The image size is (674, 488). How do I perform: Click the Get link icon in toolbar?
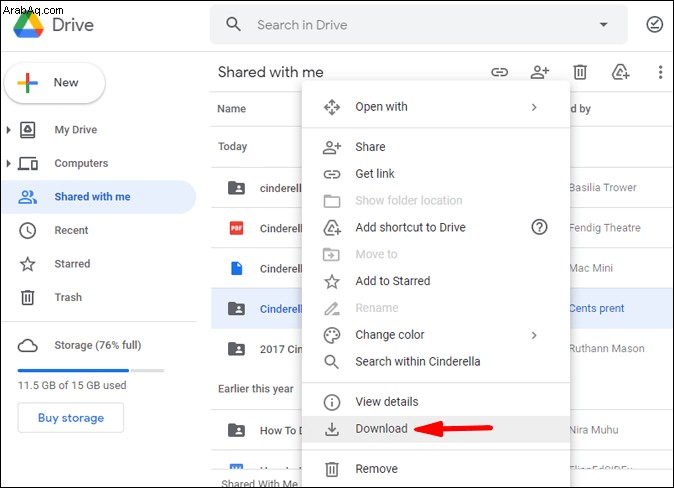click(499, 72)
